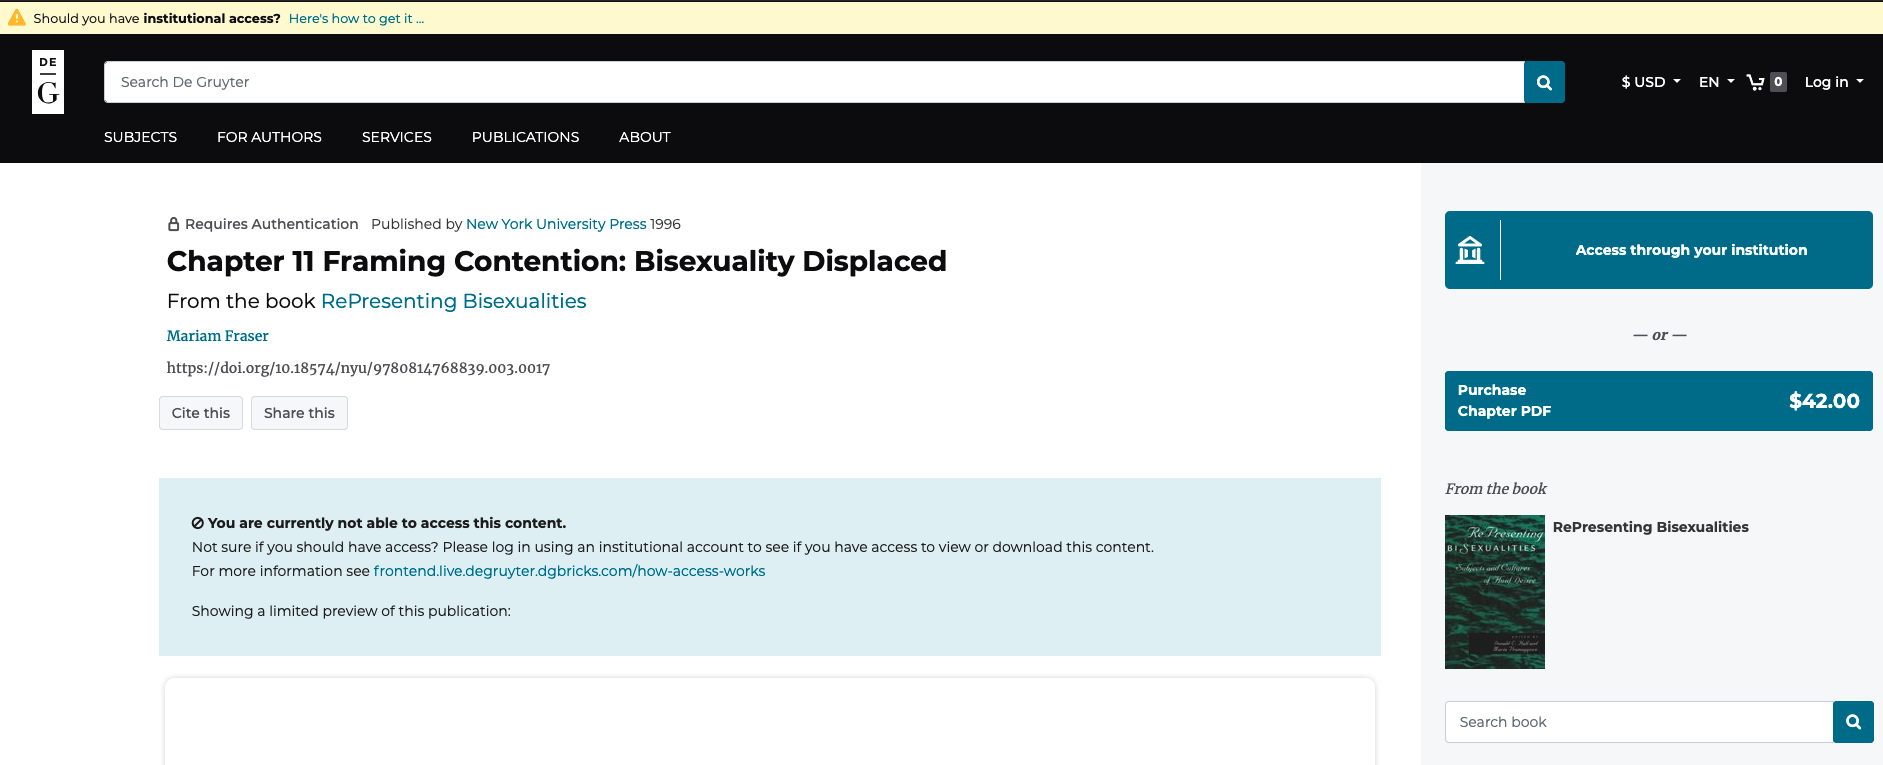Open the Log in dropdown

[x=1834, y=82]
